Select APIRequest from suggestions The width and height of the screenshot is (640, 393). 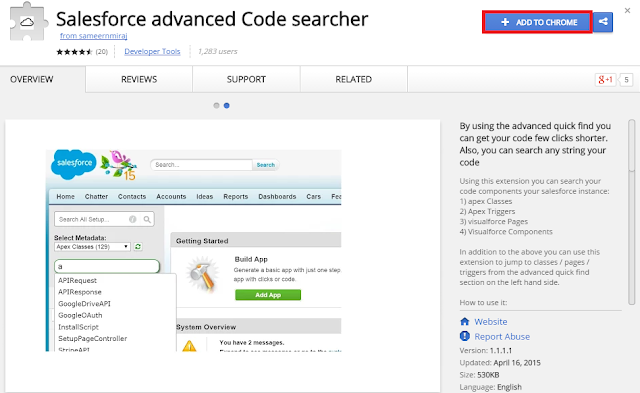click(x=77, y=280)
